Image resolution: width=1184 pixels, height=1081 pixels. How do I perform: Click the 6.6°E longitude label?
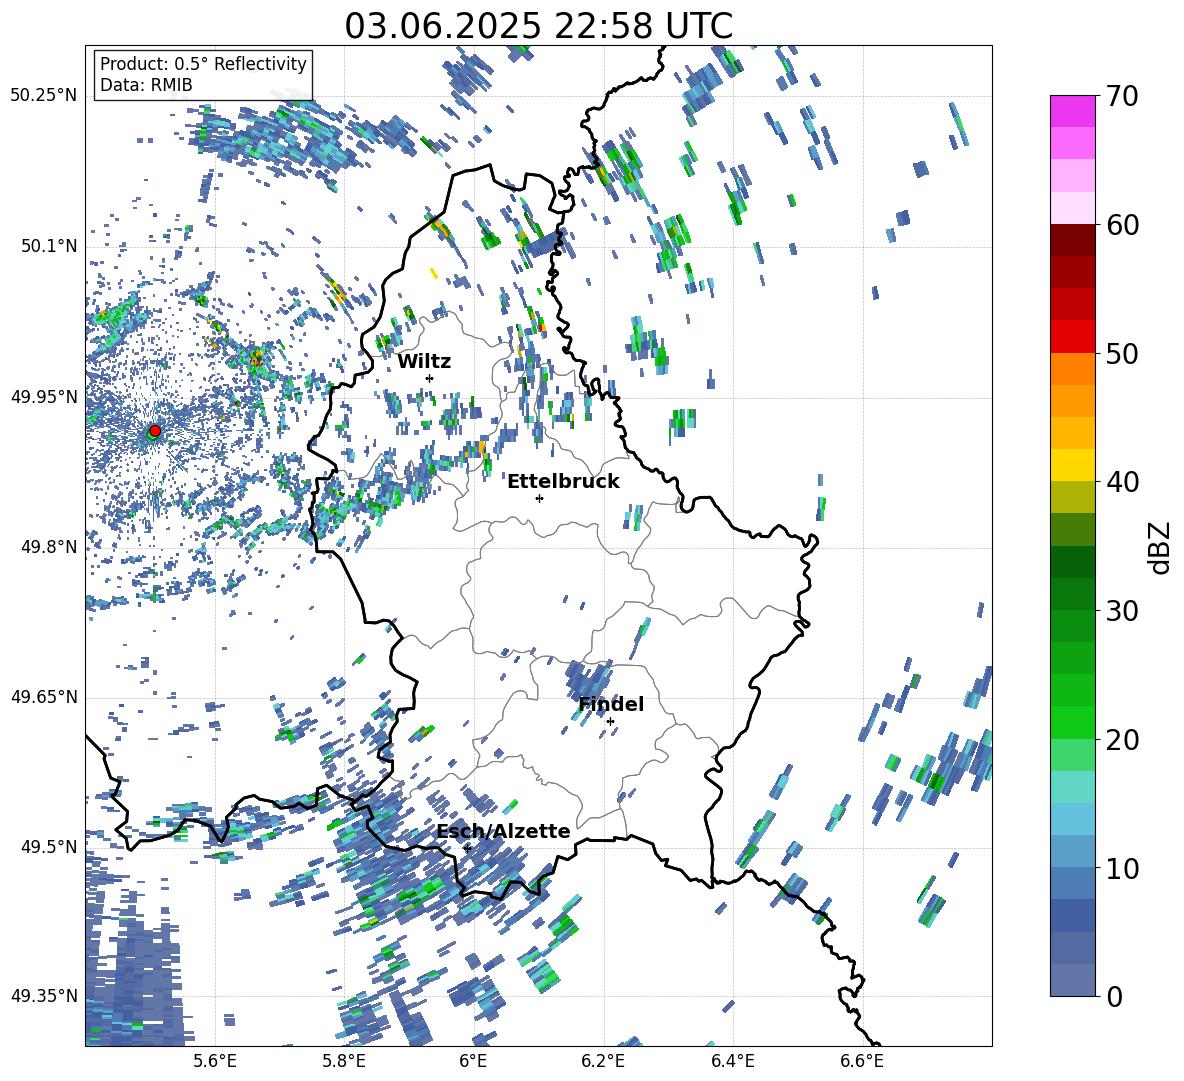862,1061
